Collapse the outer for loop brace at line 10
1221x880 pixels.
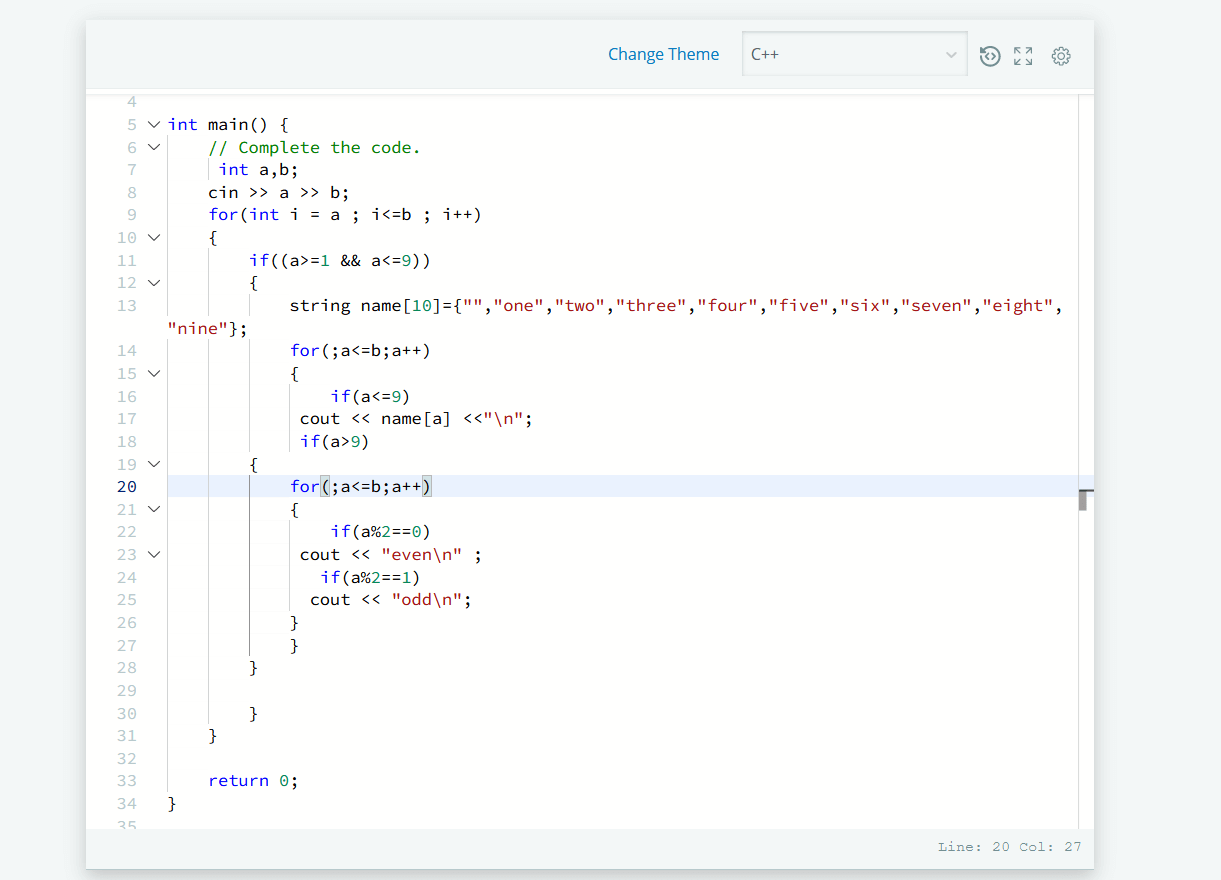click(154, 238)
